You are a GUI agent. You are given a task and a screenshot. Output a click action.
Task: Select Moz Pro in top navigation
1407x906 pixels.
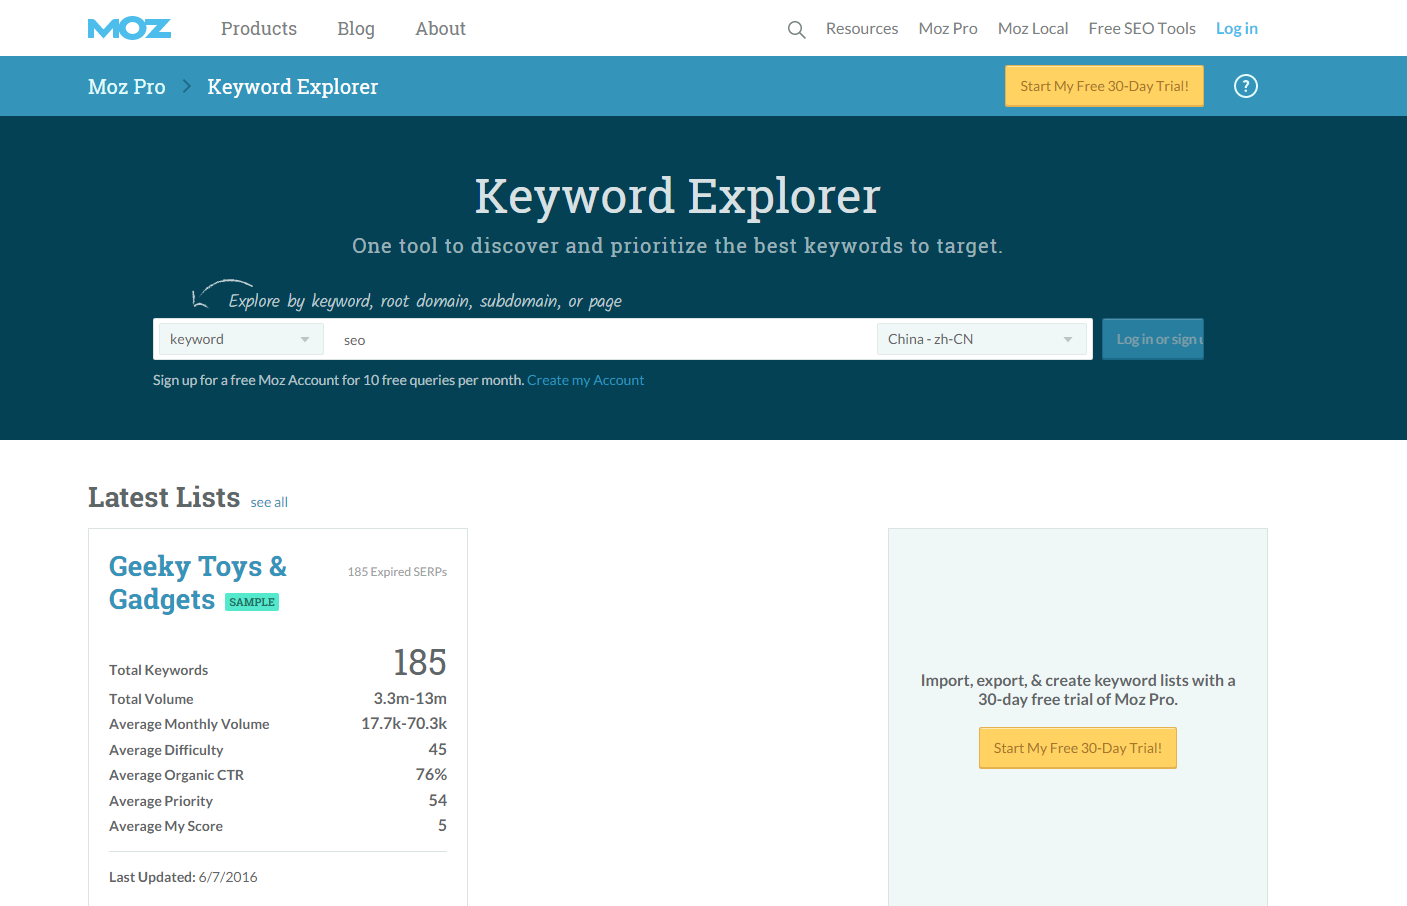pos(948,29)
